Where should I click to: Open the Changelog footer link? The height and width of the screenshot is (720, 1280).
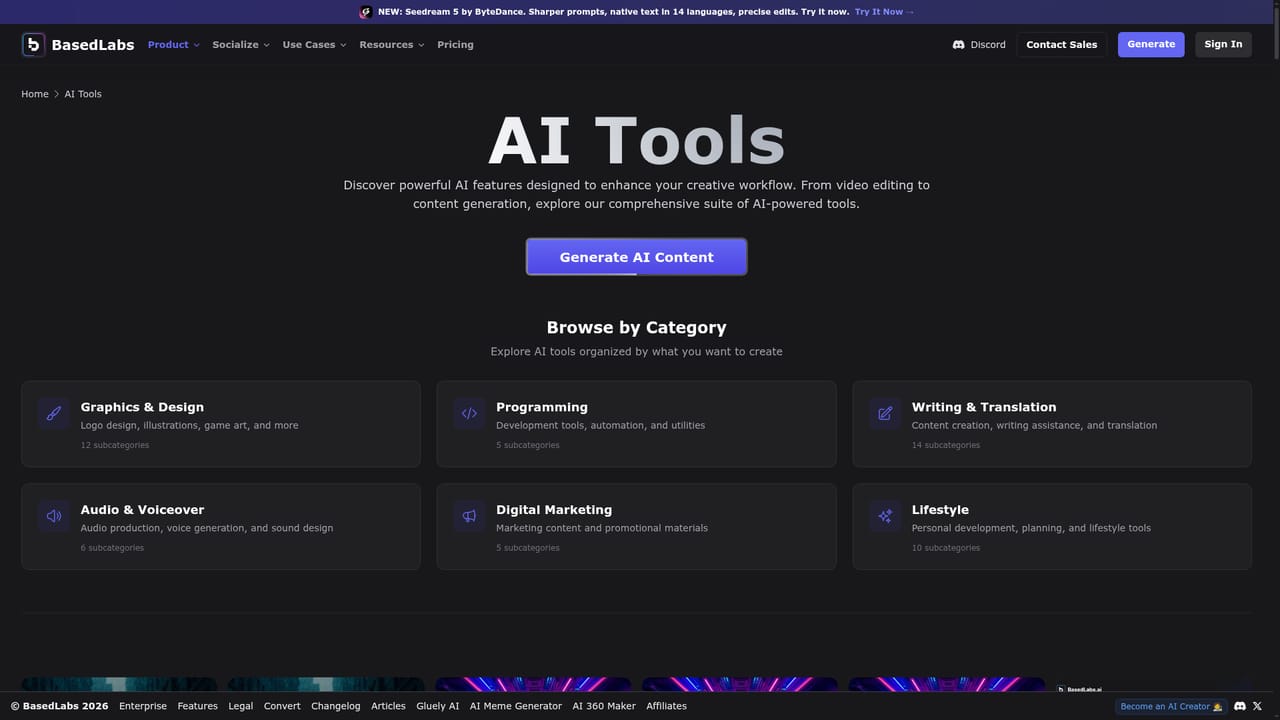pyautogui.click(x=336, y=706)
